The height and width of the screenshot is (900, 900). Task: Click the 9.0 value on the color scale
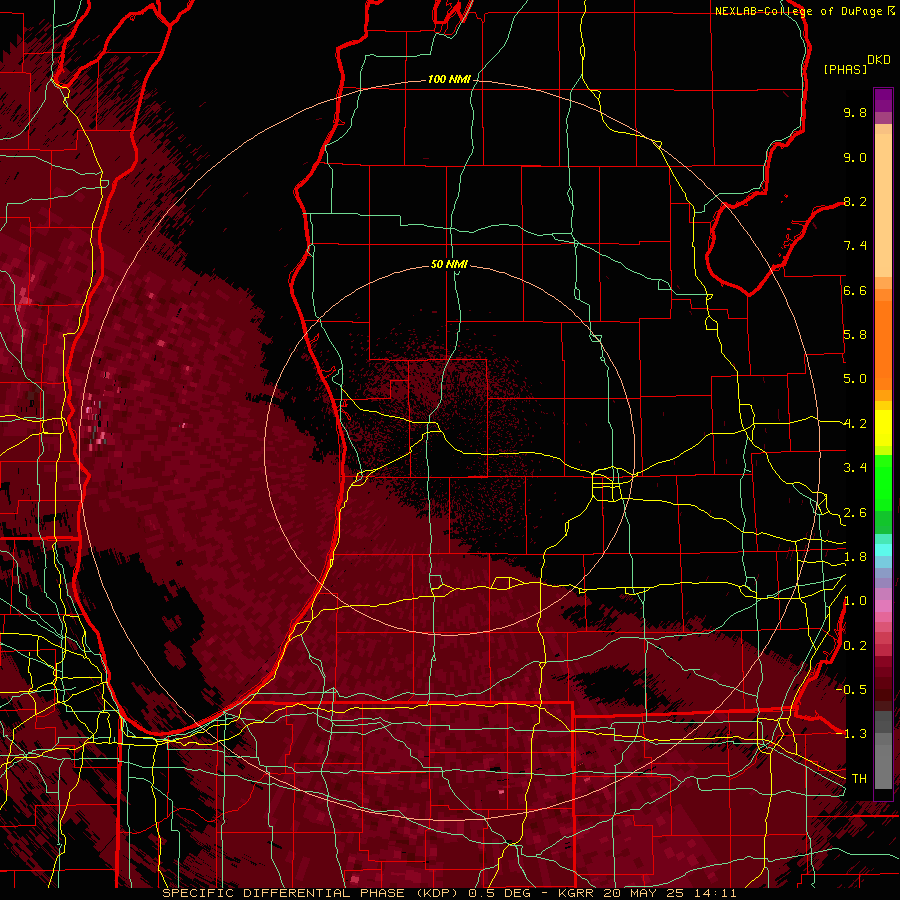tap(855, 157)
